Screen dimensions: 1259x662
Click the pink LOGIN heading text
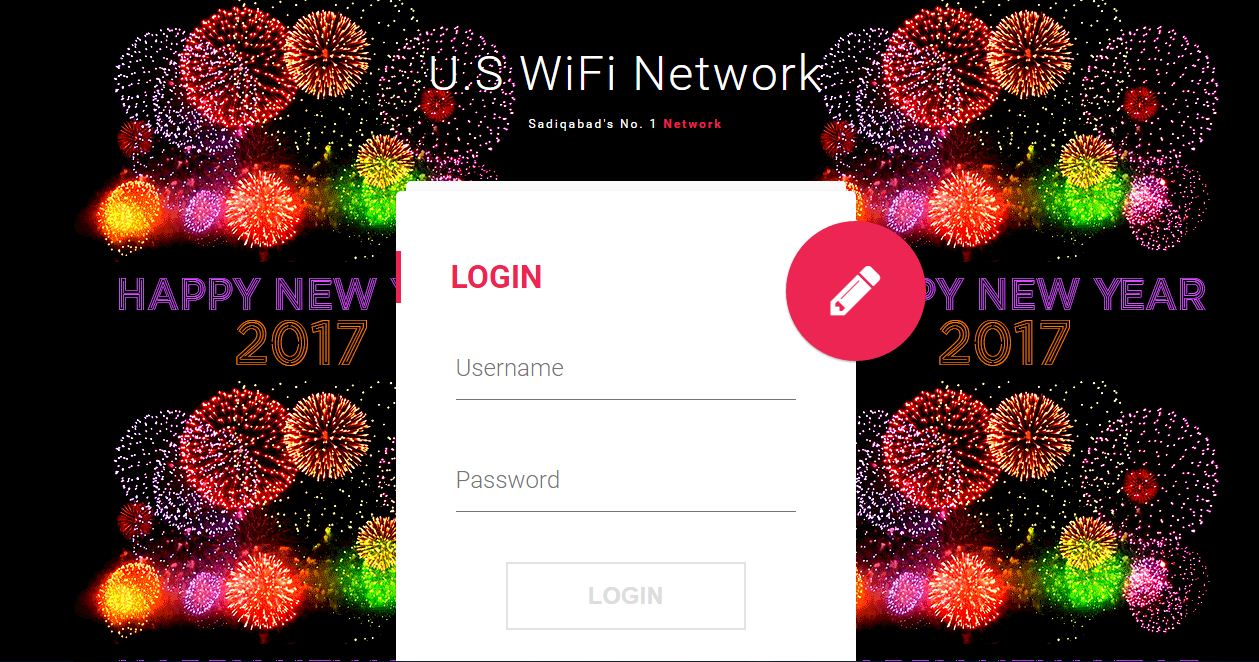tap(496, 277)
